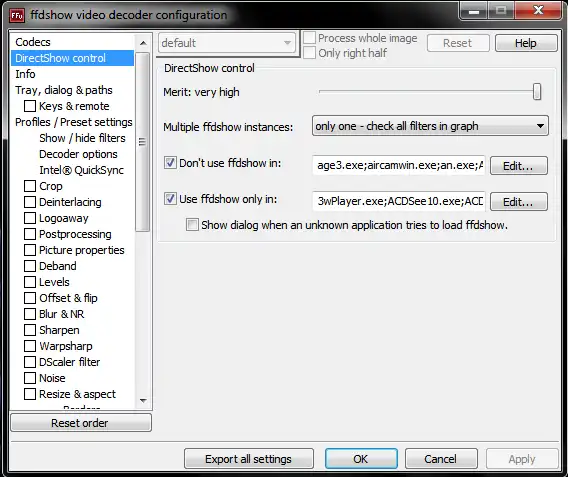Viewport: 568px width, 477px height.
Task: Enable the Logoaway filter checkbox
Action: [x=30, y=218]
